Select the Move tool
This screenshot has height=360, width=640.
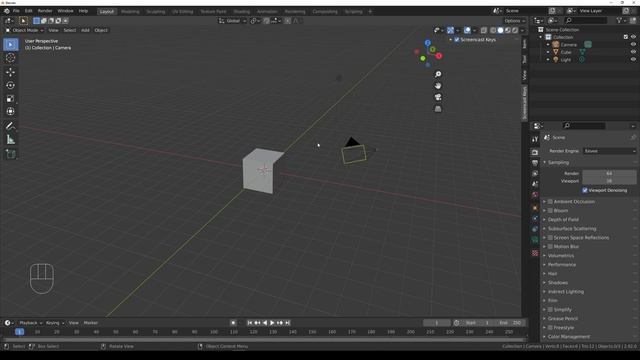pyautogui.click(x=11, y=72)
